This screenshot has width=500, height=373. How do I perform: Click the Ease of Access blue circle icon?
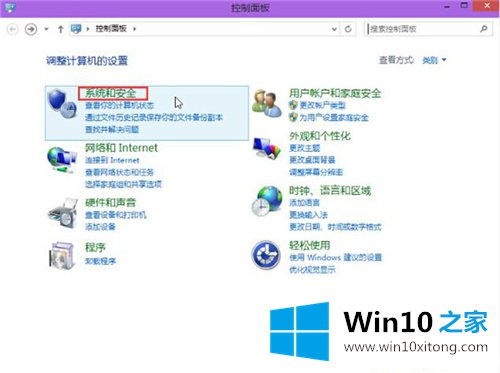(266, 255)
